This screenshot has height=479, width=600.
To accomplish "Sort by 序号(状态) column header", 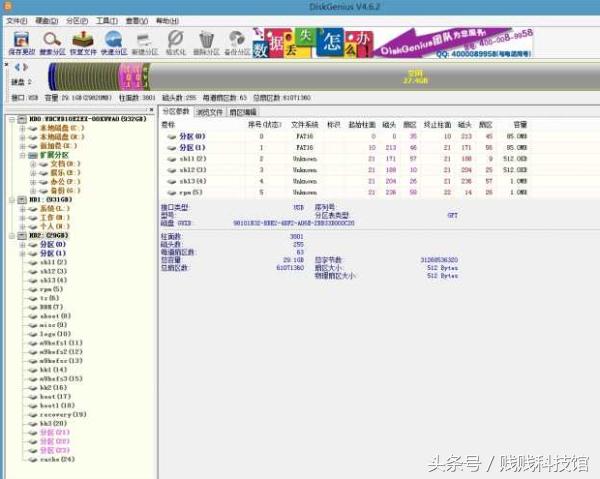I will (265, 125).
